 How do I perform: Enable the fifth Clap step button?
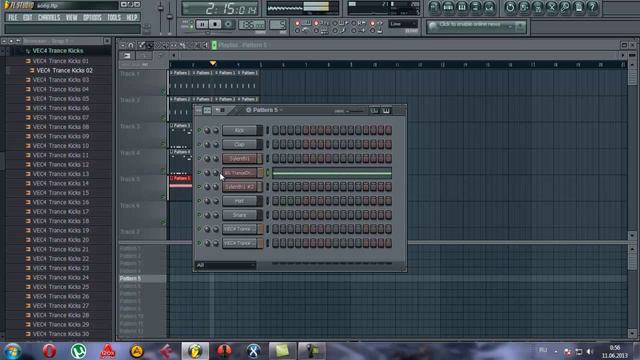tap(306, 144)
